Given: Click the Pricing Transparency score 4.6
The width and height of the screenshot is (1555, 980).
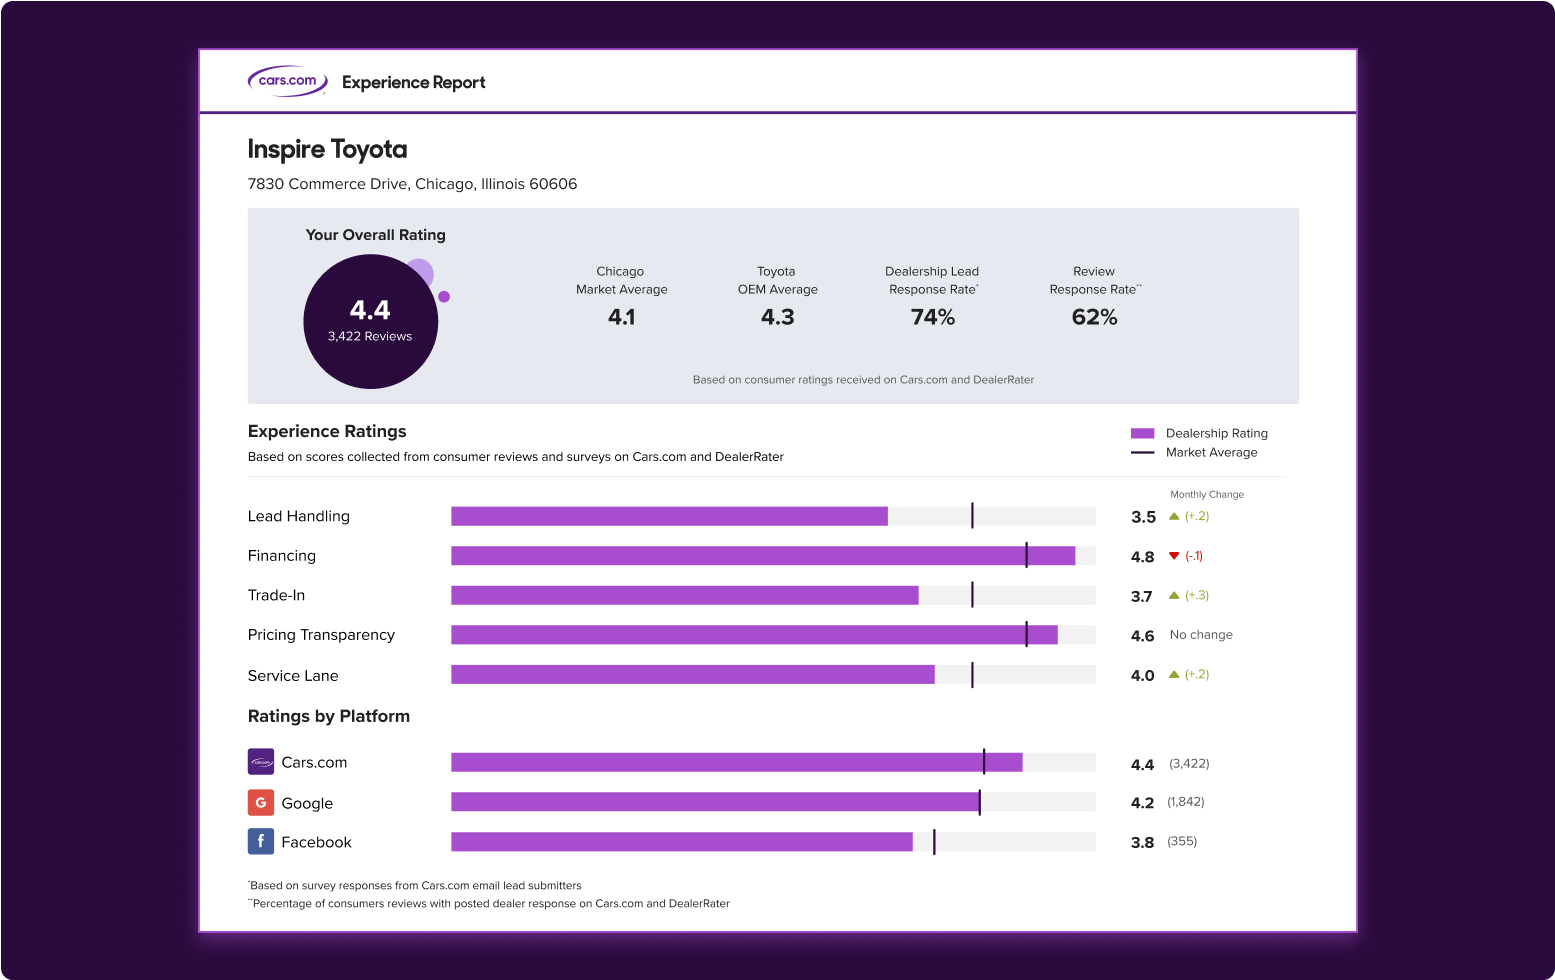Looking at the screenshot, I should 1142,636.
